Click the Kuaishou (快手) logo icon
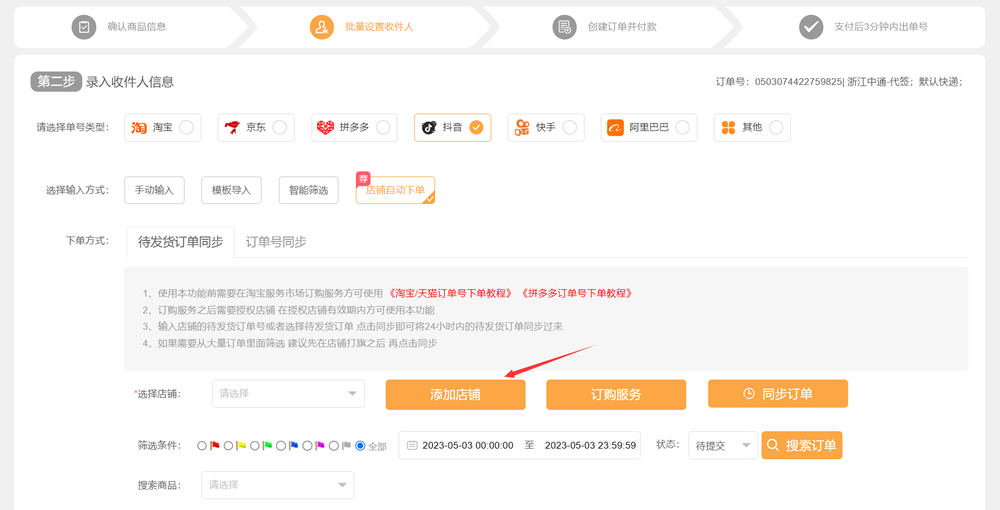This screenshot has height=510, width=1000. click(x=521, y=128)
